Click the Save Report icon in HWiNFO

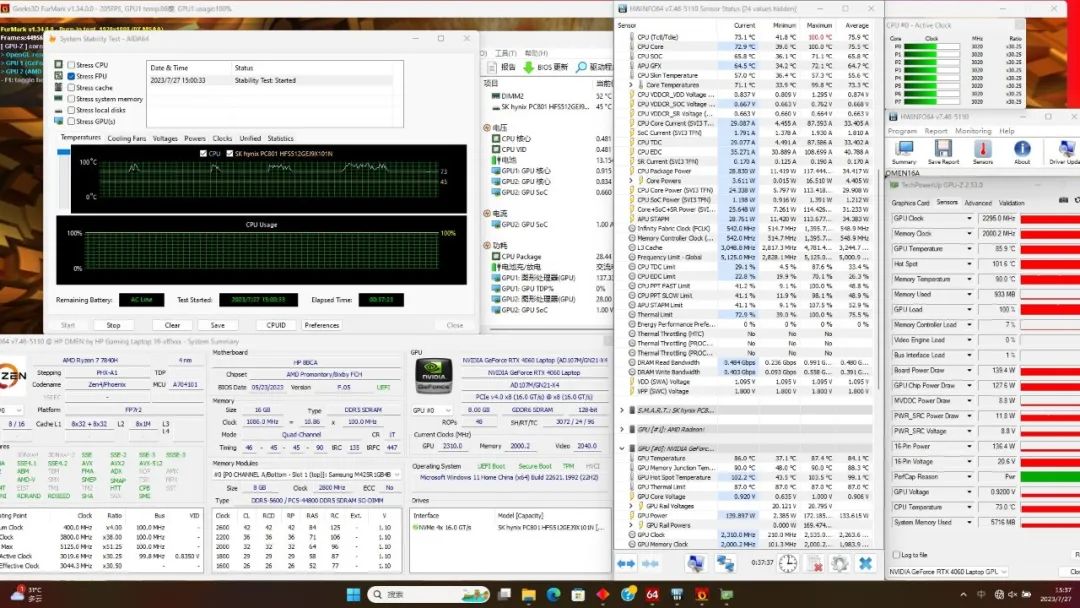pyautogui.click(x=943, y=152)
